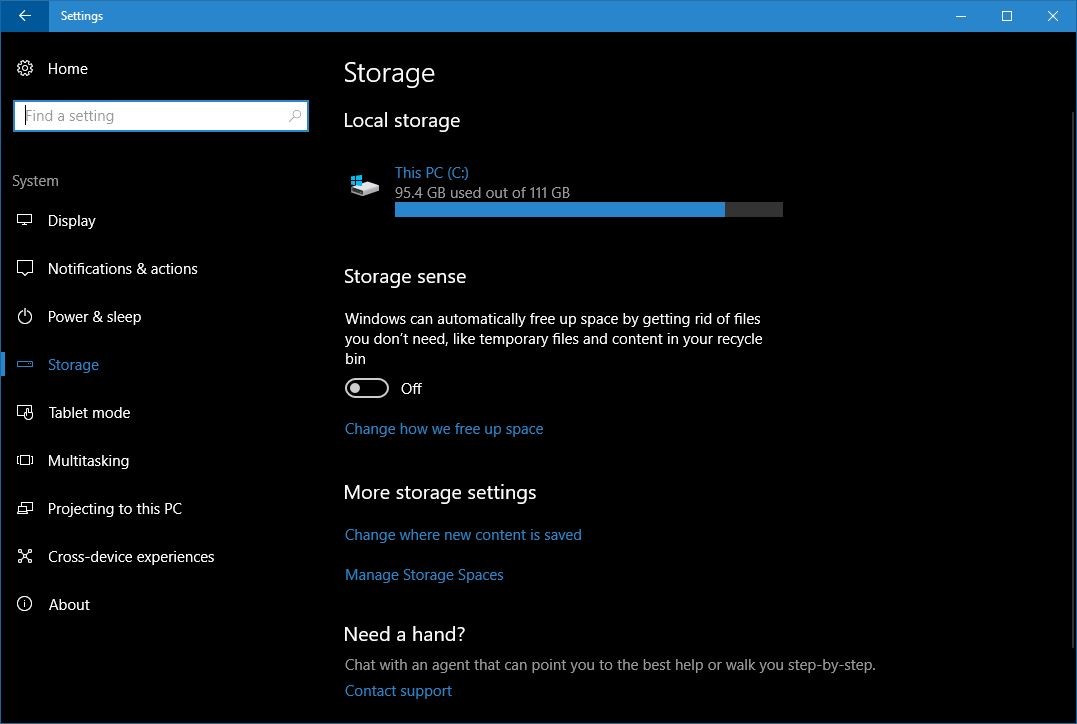Select the Display icon in sidebar
The height and width of the screenshot is (724, 1077).
[x=24, y=220]
